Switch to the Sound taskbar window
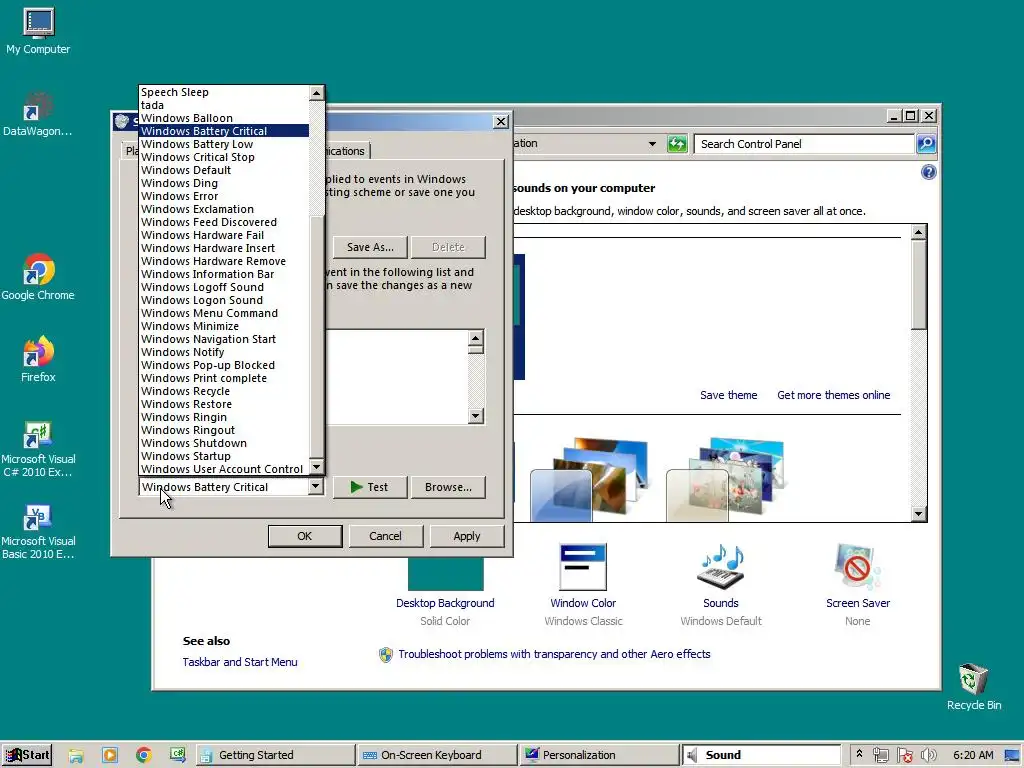The image size is (1024, 768). [x=761, y=755]
